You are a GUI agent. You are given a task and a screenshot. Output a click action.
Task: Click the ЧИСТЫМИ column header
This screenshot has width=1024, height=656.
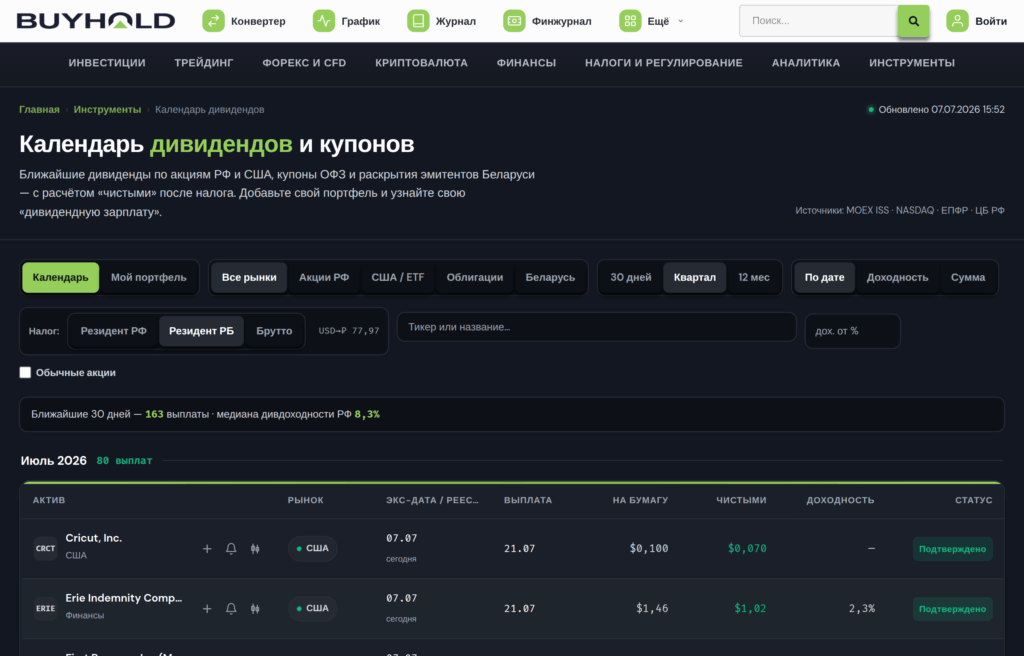click(741, 500)
